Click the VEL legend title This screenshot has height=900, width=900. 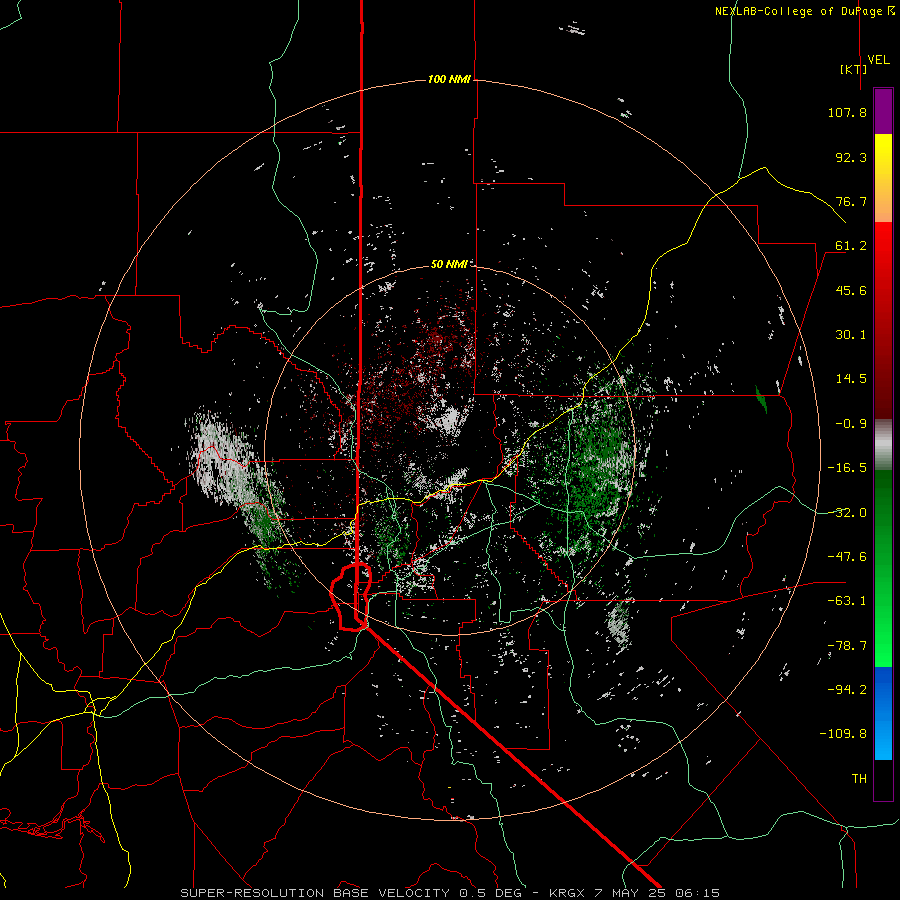[x=878, y=60]
